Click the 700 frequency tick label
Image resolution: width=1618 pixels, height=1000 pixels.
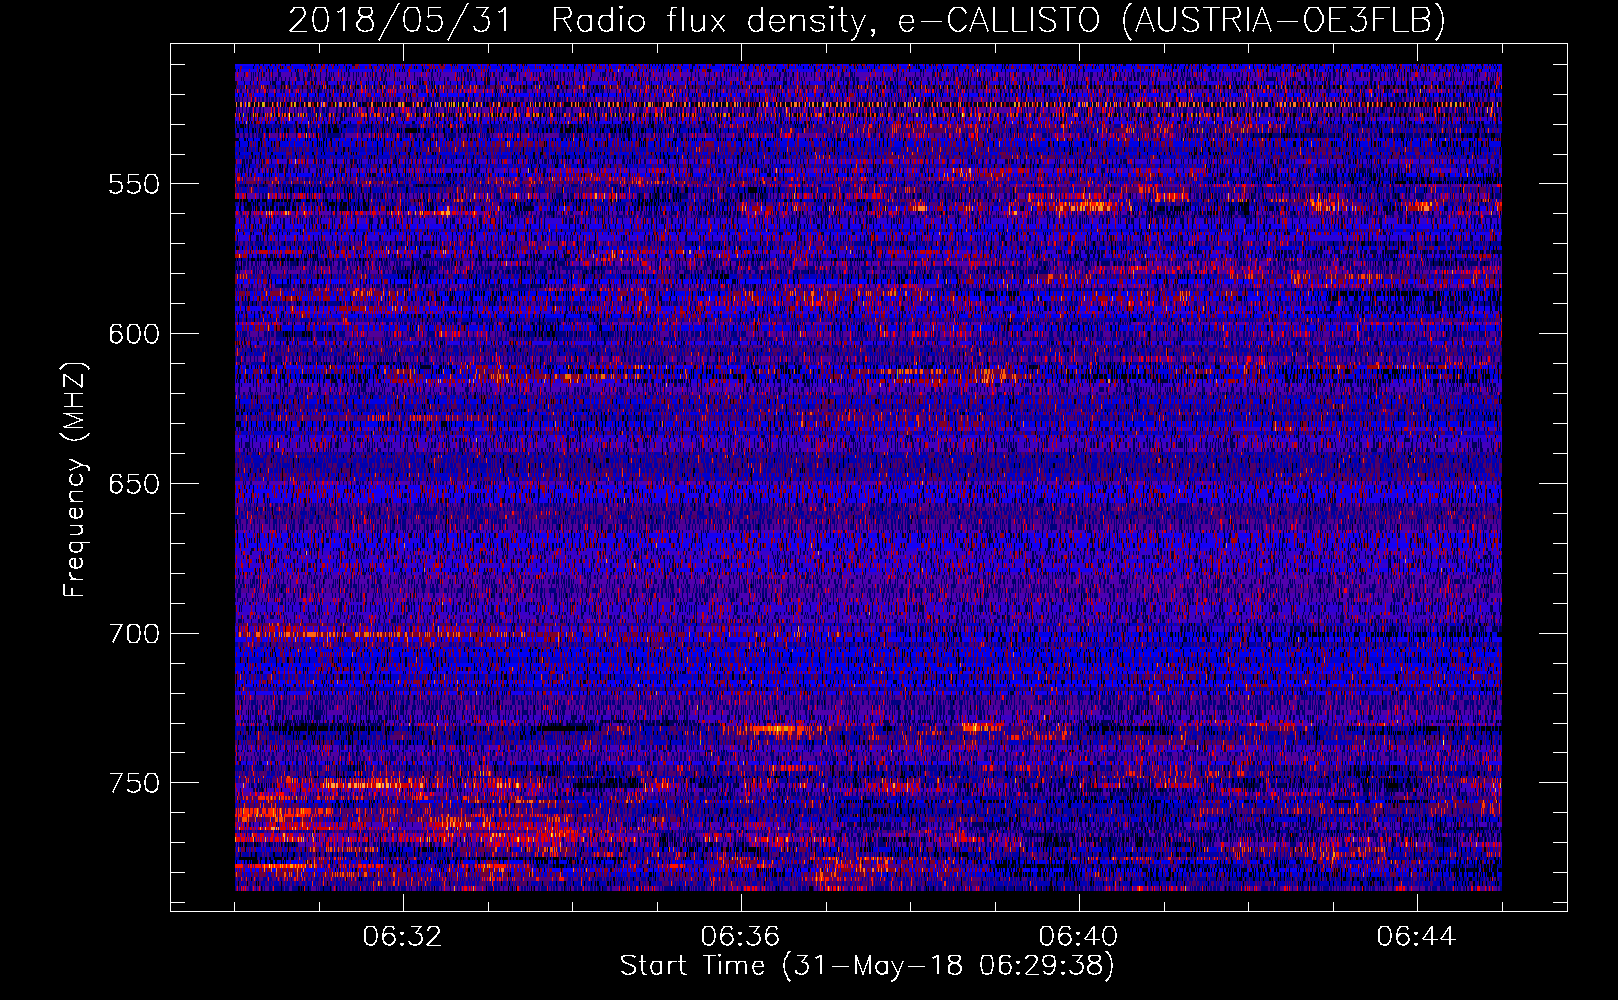[x=134, y=634]
